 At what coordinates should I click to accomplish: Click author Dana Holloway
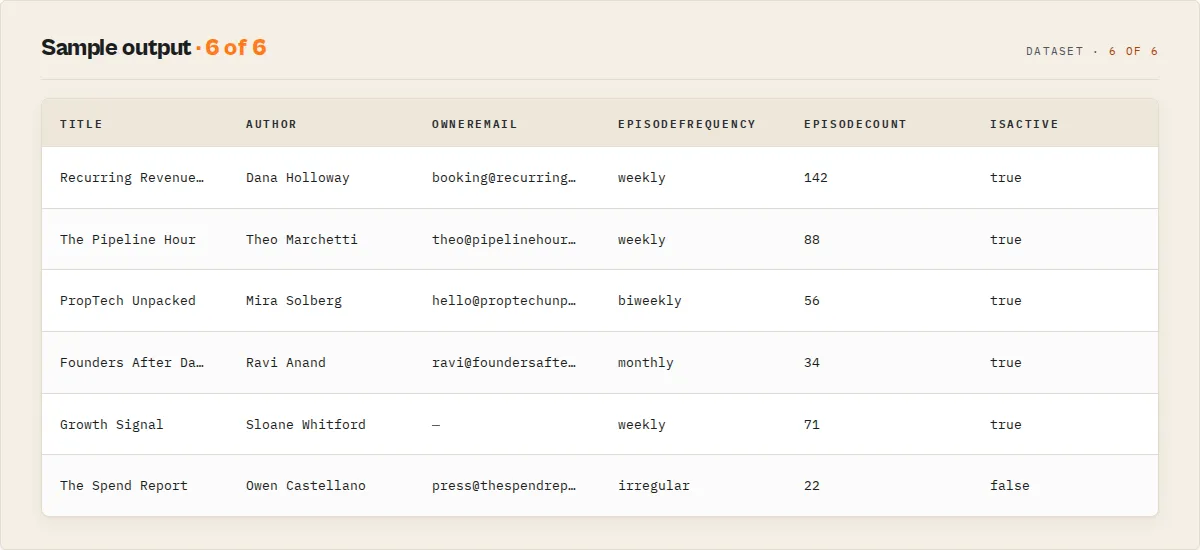pos(298,178)
